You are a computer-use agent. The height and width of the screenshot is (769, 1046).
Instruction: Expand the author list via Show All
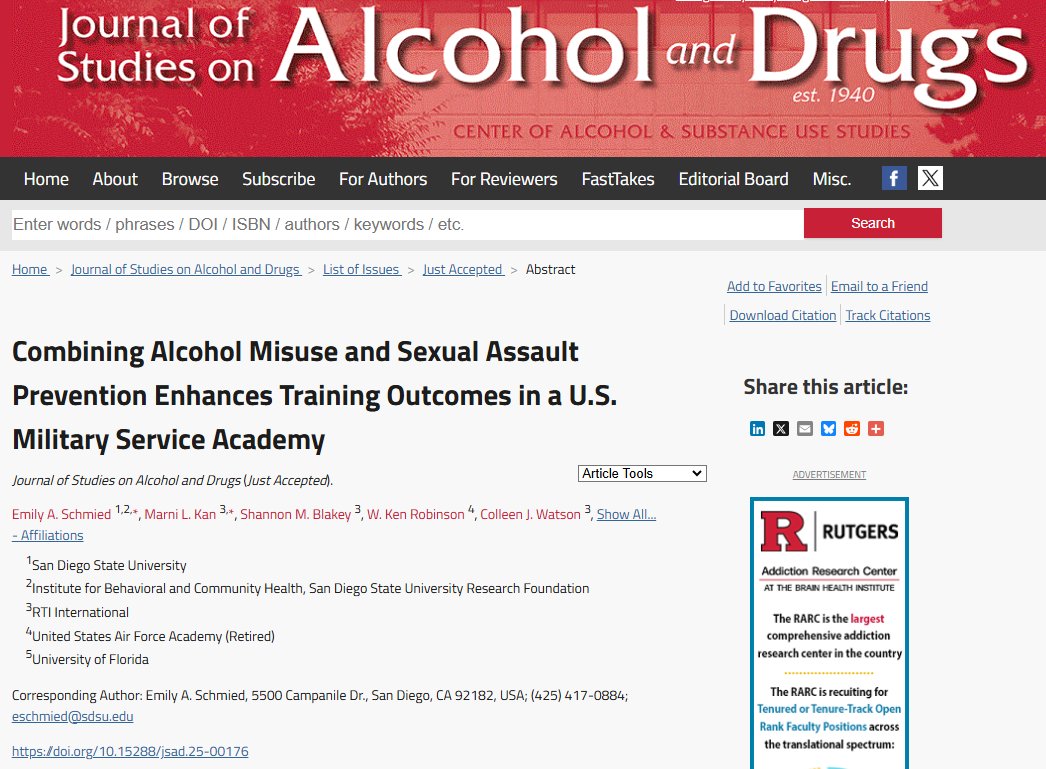click(x=626, y=514)
